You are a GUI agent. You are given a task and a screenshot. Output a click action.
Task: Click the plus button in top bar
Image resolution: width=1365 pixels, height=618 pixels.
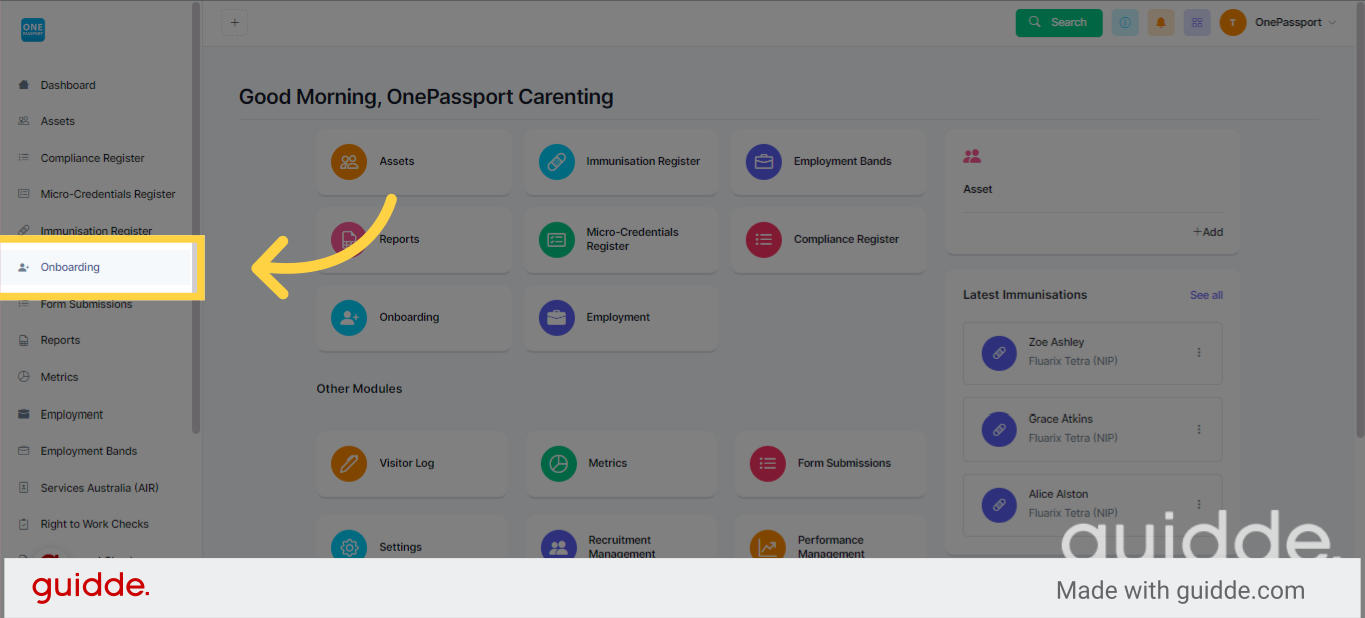pyautogui.click(x=235, y=22)
